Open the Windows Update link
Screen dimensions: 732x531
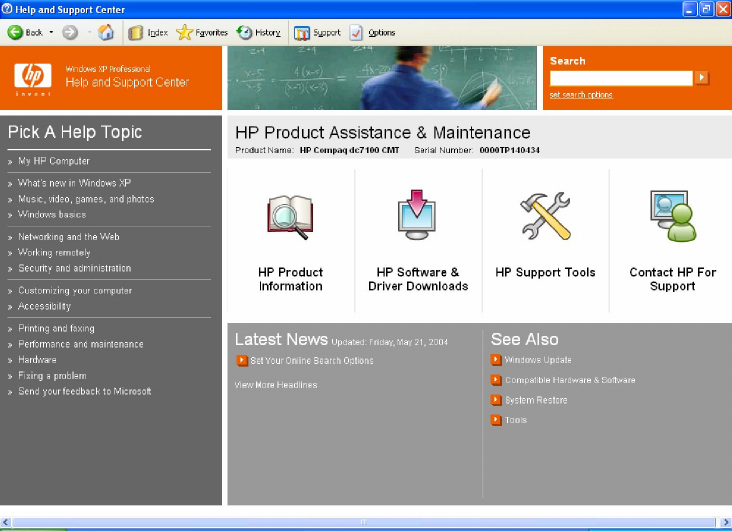click(x=538, y=360)
